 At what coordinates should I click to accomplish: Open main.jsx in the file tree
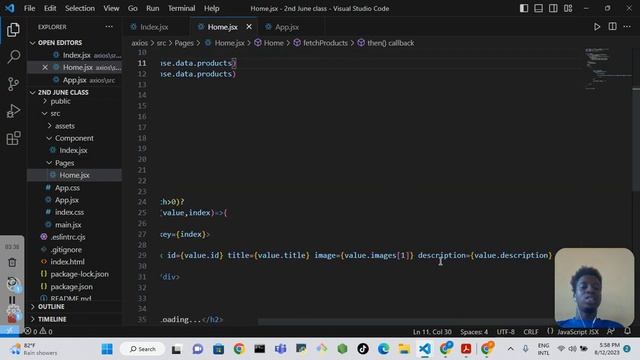click(68, 225)
